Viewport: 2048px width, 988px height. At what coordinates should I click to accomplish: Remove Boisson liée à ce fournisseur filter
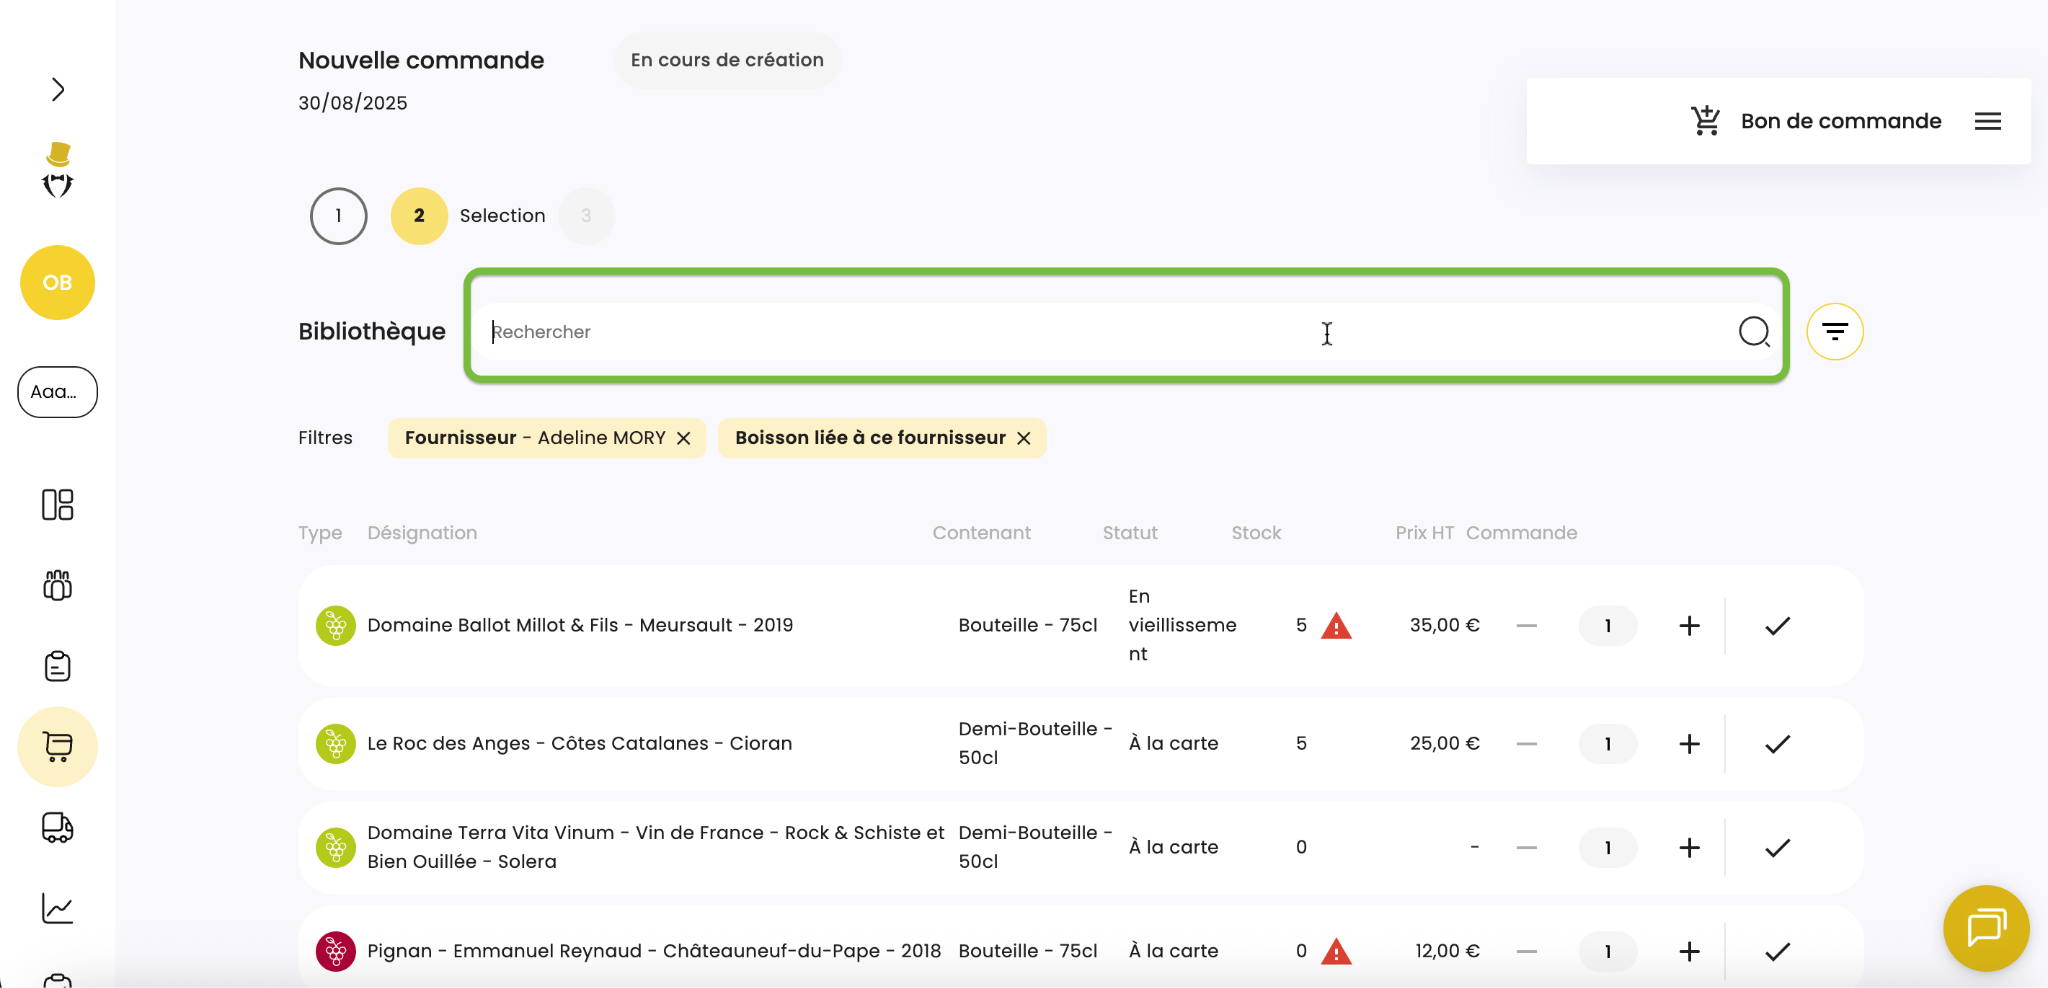click(1024, 438)
